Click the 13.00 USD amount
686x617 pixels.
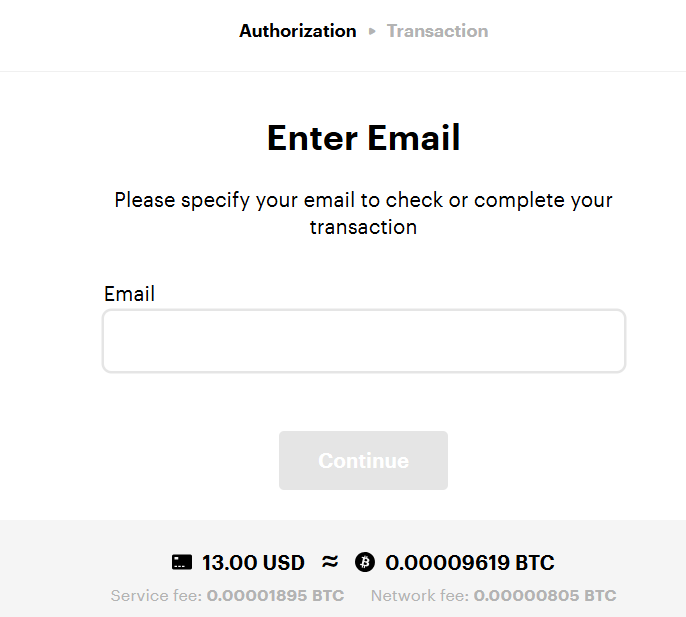(x=253, y=563)
